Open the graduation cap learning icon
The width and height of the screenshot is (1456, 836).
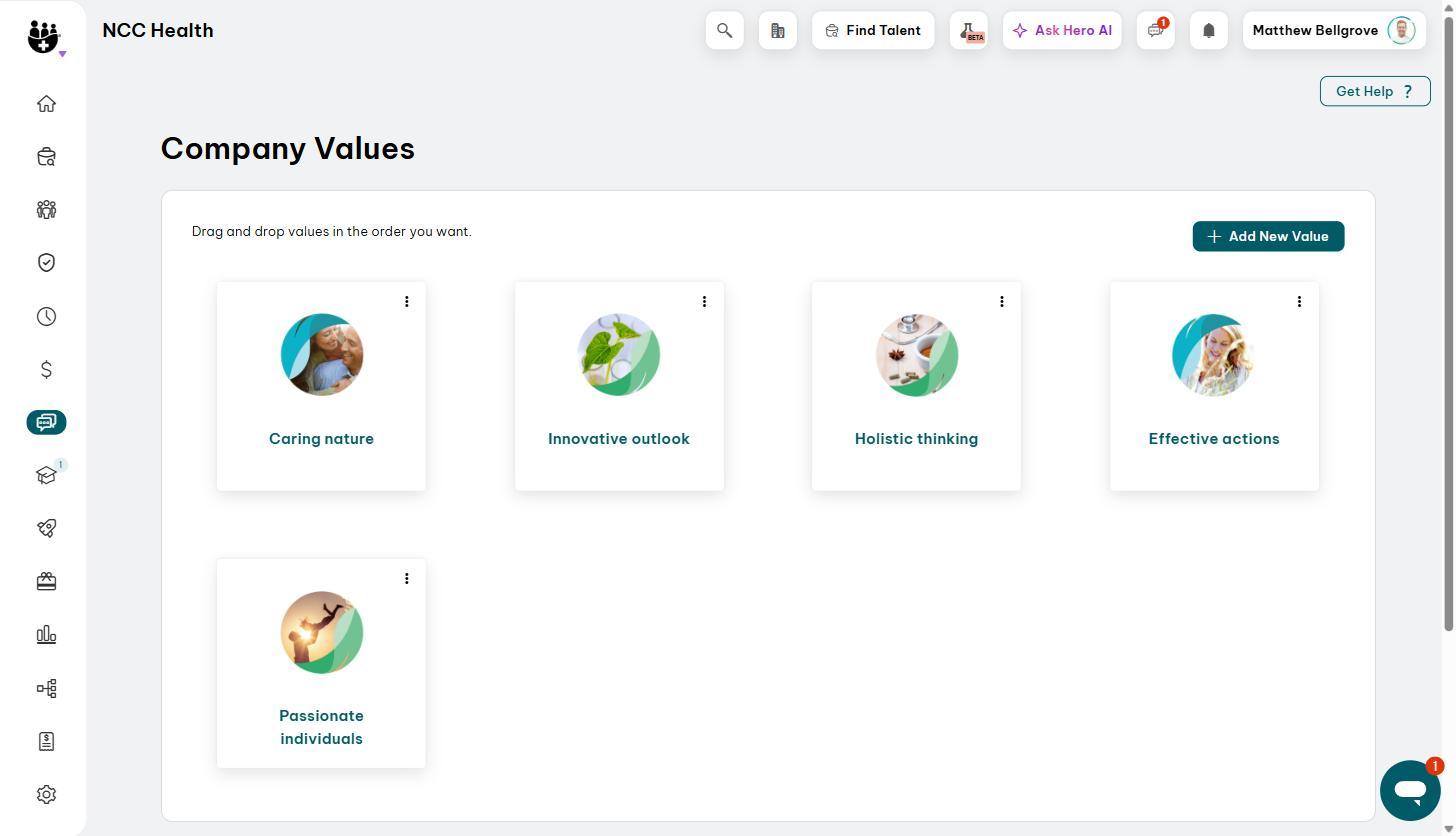(46, 476)
